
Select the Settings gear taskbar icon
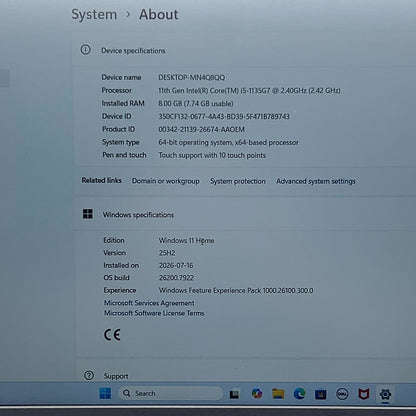pyautogui.click(x=385, y=394)
